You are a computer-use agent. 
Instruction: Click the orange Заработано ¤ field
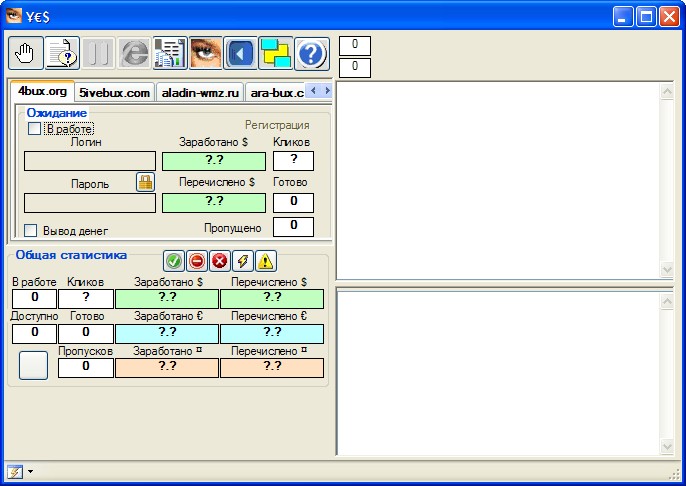coord(167,368)
